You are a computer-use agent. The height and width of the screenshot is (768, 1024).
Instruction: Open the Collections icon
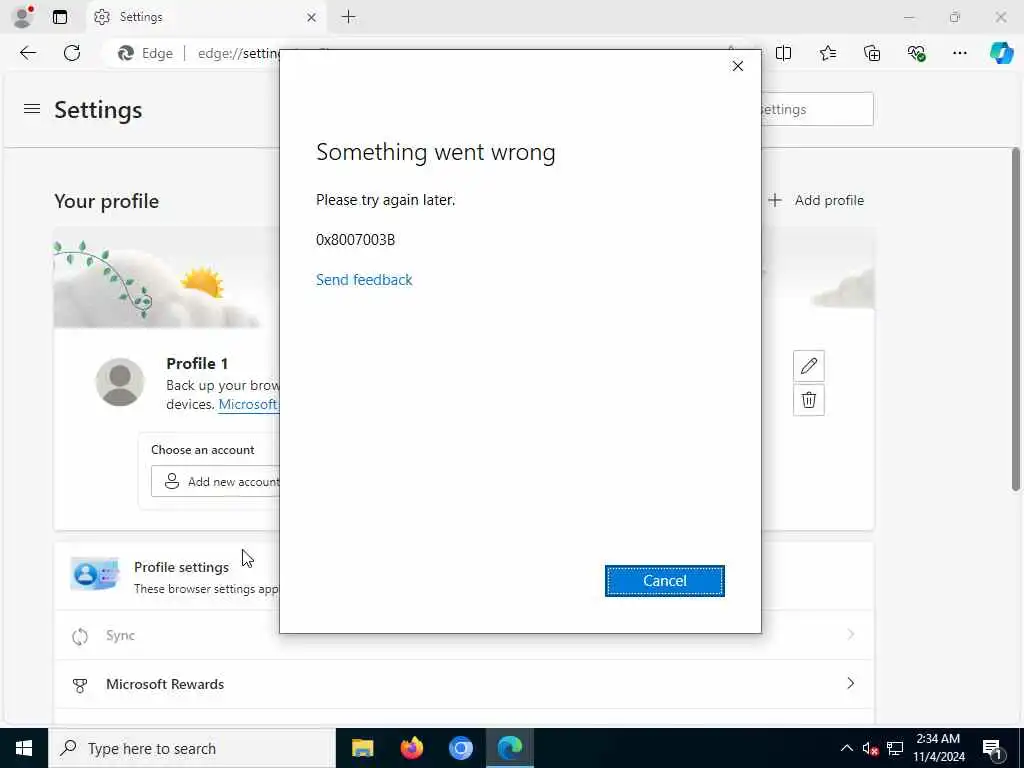(x=872, y=53)
